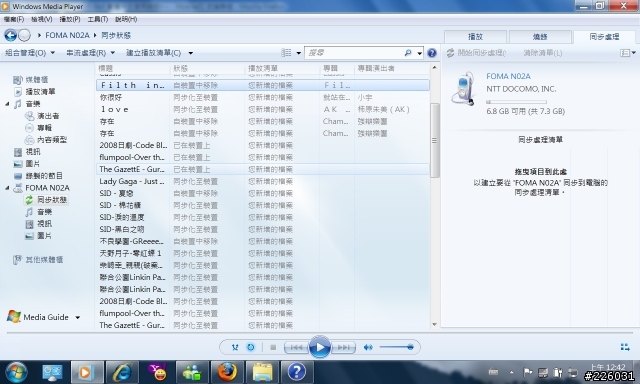
Task: Select Pictures under the FOMA N02A device
Action: [38, 236]
